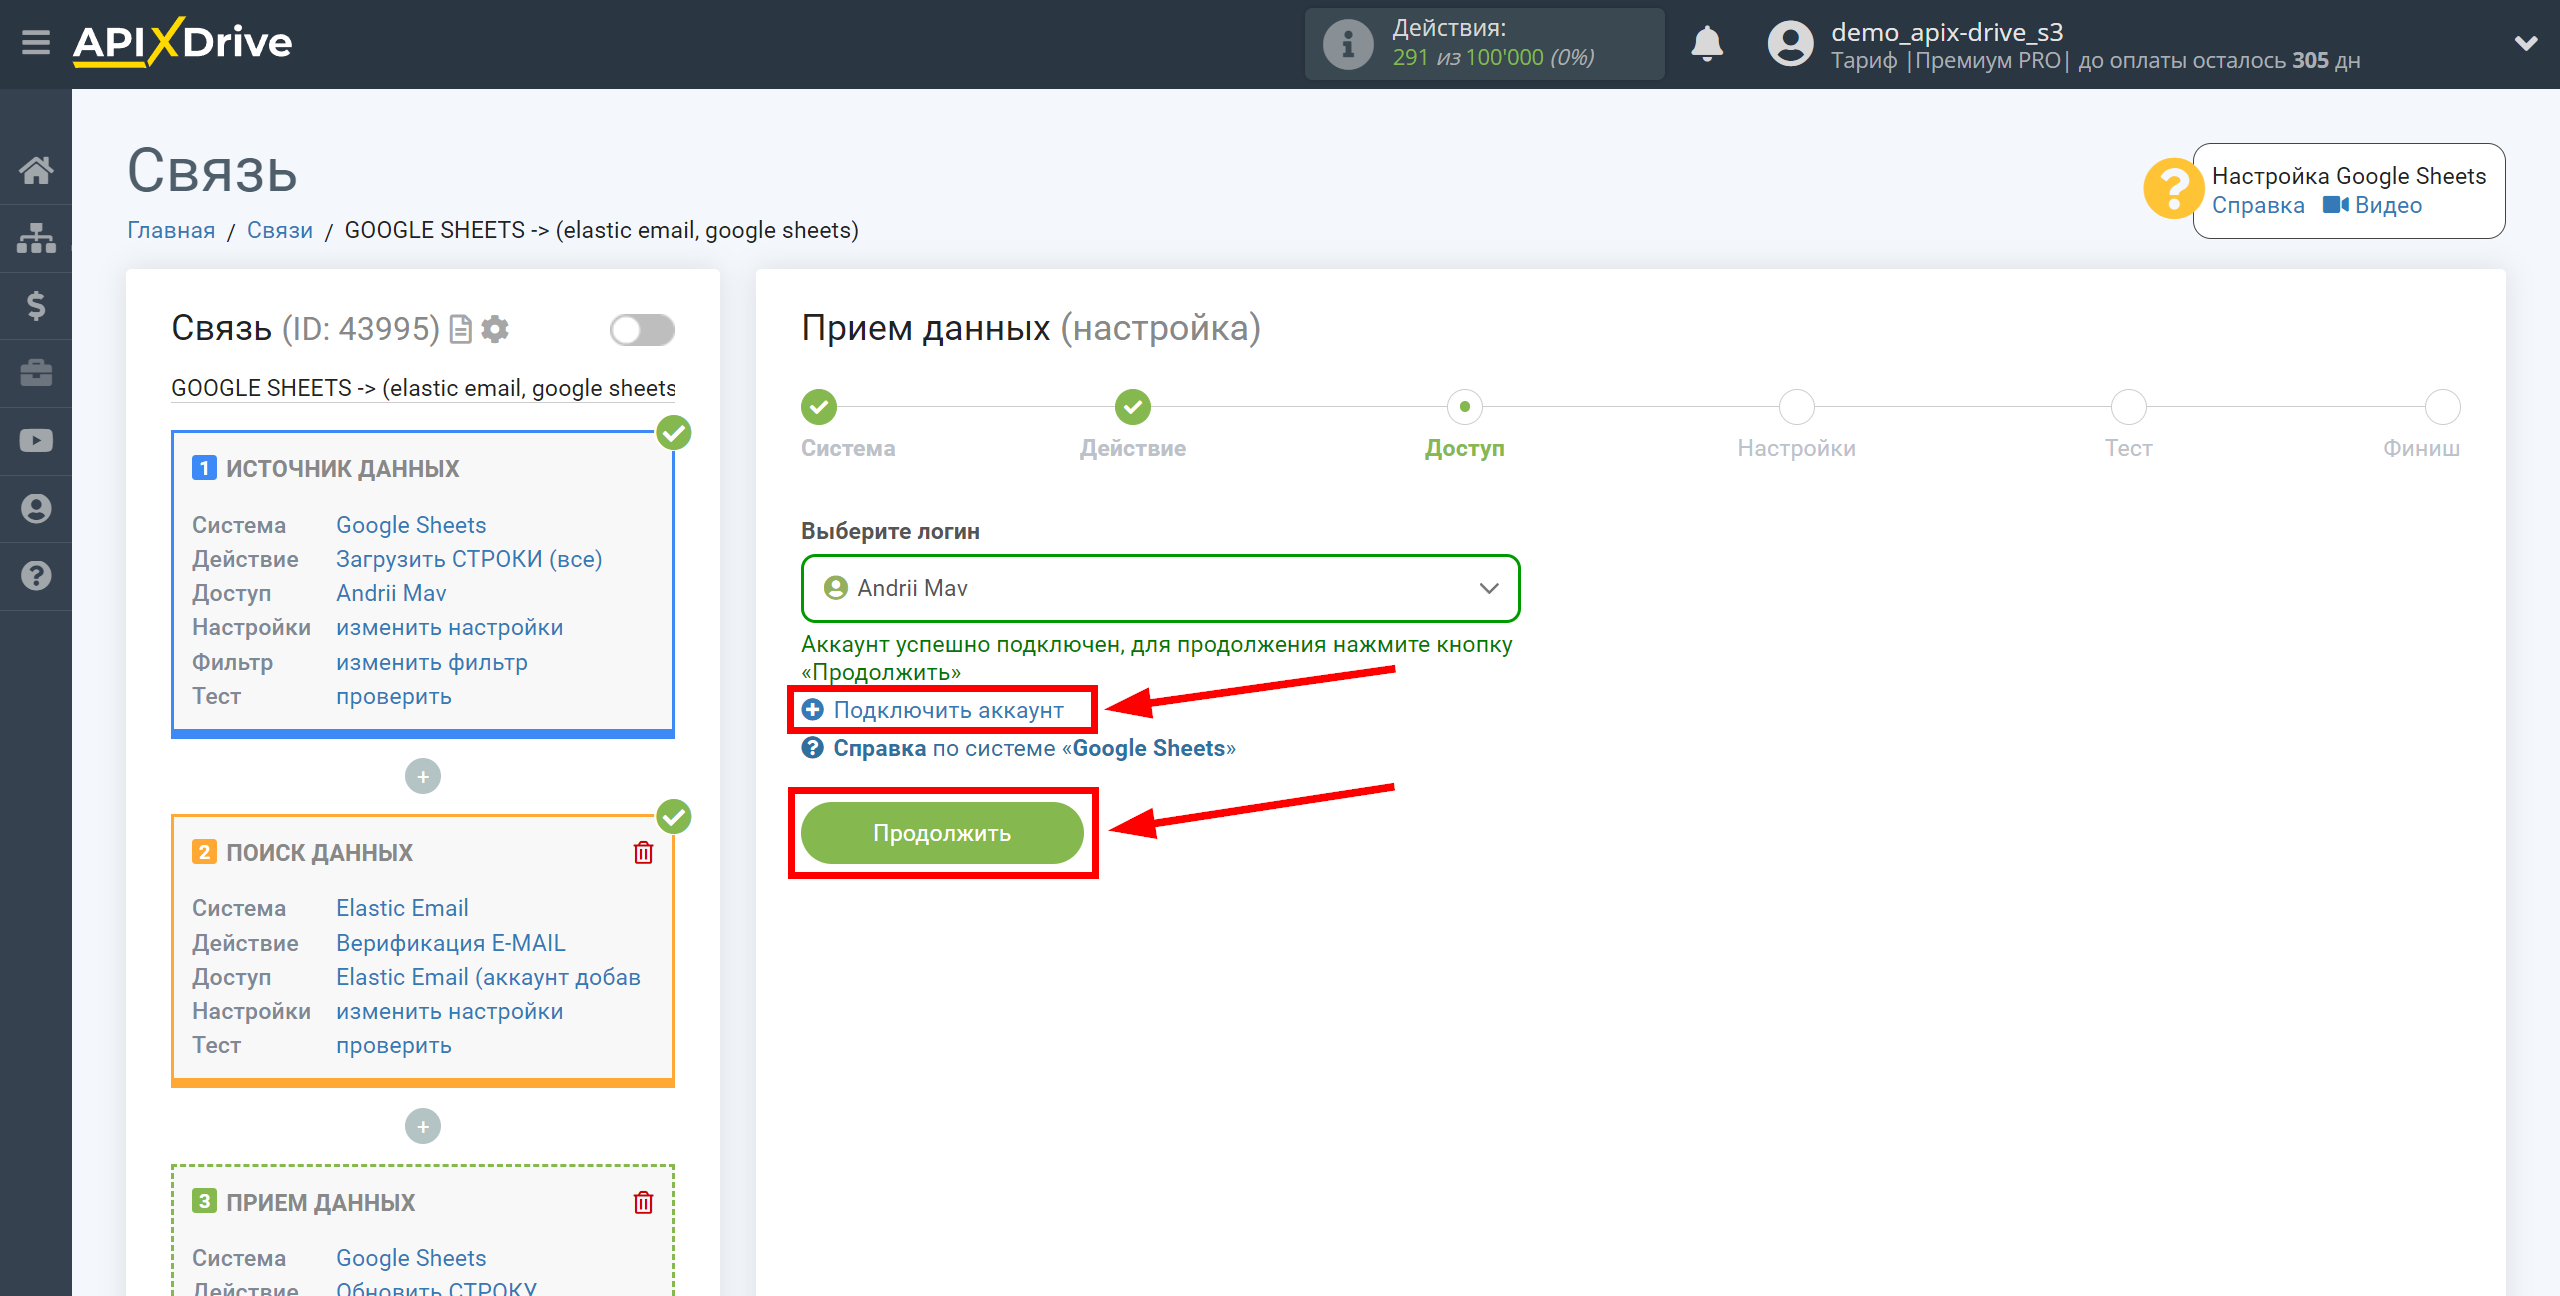Expand the account menu chevron
This screenshot has height=1296, width=2560.
click(x=2526, y=43)
